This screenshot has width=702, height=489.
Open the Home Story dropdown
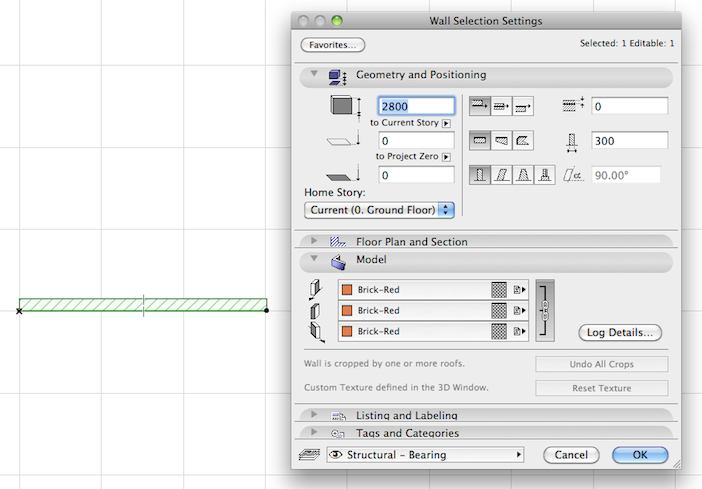(379, 210)
